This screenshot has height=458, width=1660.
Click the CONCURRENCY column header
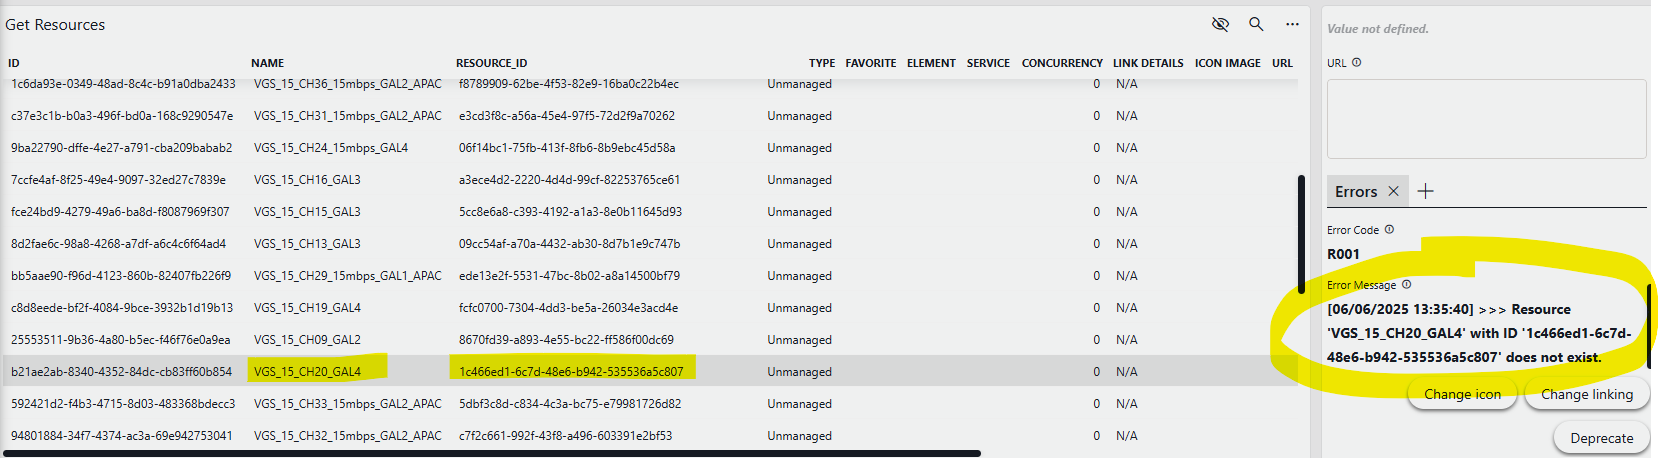click(x=1061, y=63)
